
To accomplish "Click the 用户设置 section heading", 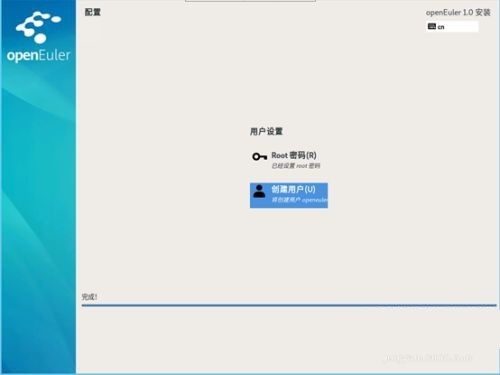I will (x=266, y=131).
